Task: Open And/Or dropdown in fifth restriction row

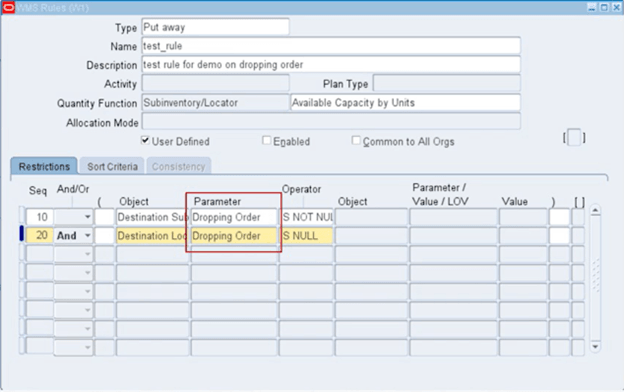Action: tap(87, 291)
